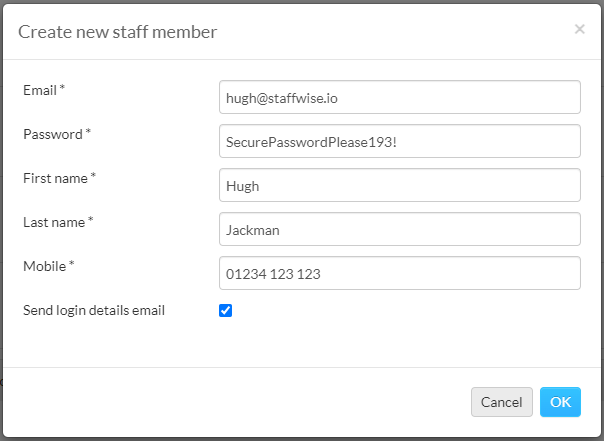Click the required asterisk beside First name label
Image resolution: width=604 pixels, height=441 pixels.
click(x=93, y=176)
